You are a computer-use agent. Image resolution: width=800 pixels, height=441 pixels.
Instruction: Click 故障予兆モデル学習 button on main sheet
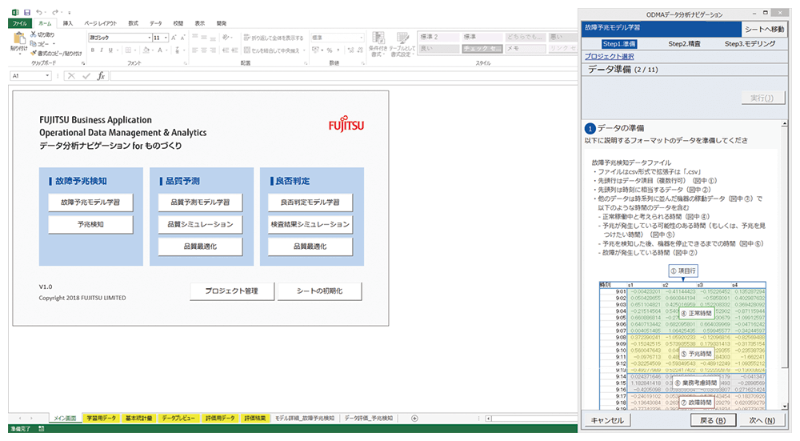pyautogui.click(x=90, y=202)
